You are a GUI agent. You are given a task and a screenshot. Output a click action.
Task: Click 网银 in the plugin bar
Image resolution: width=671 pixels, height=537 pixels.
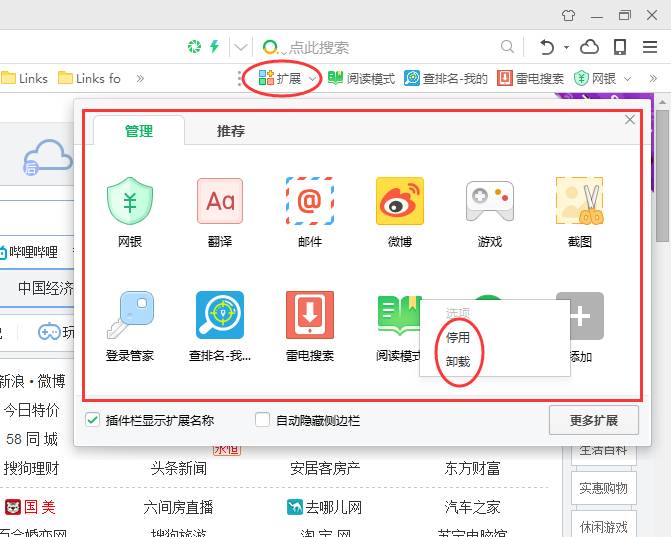tap(595, 79)
